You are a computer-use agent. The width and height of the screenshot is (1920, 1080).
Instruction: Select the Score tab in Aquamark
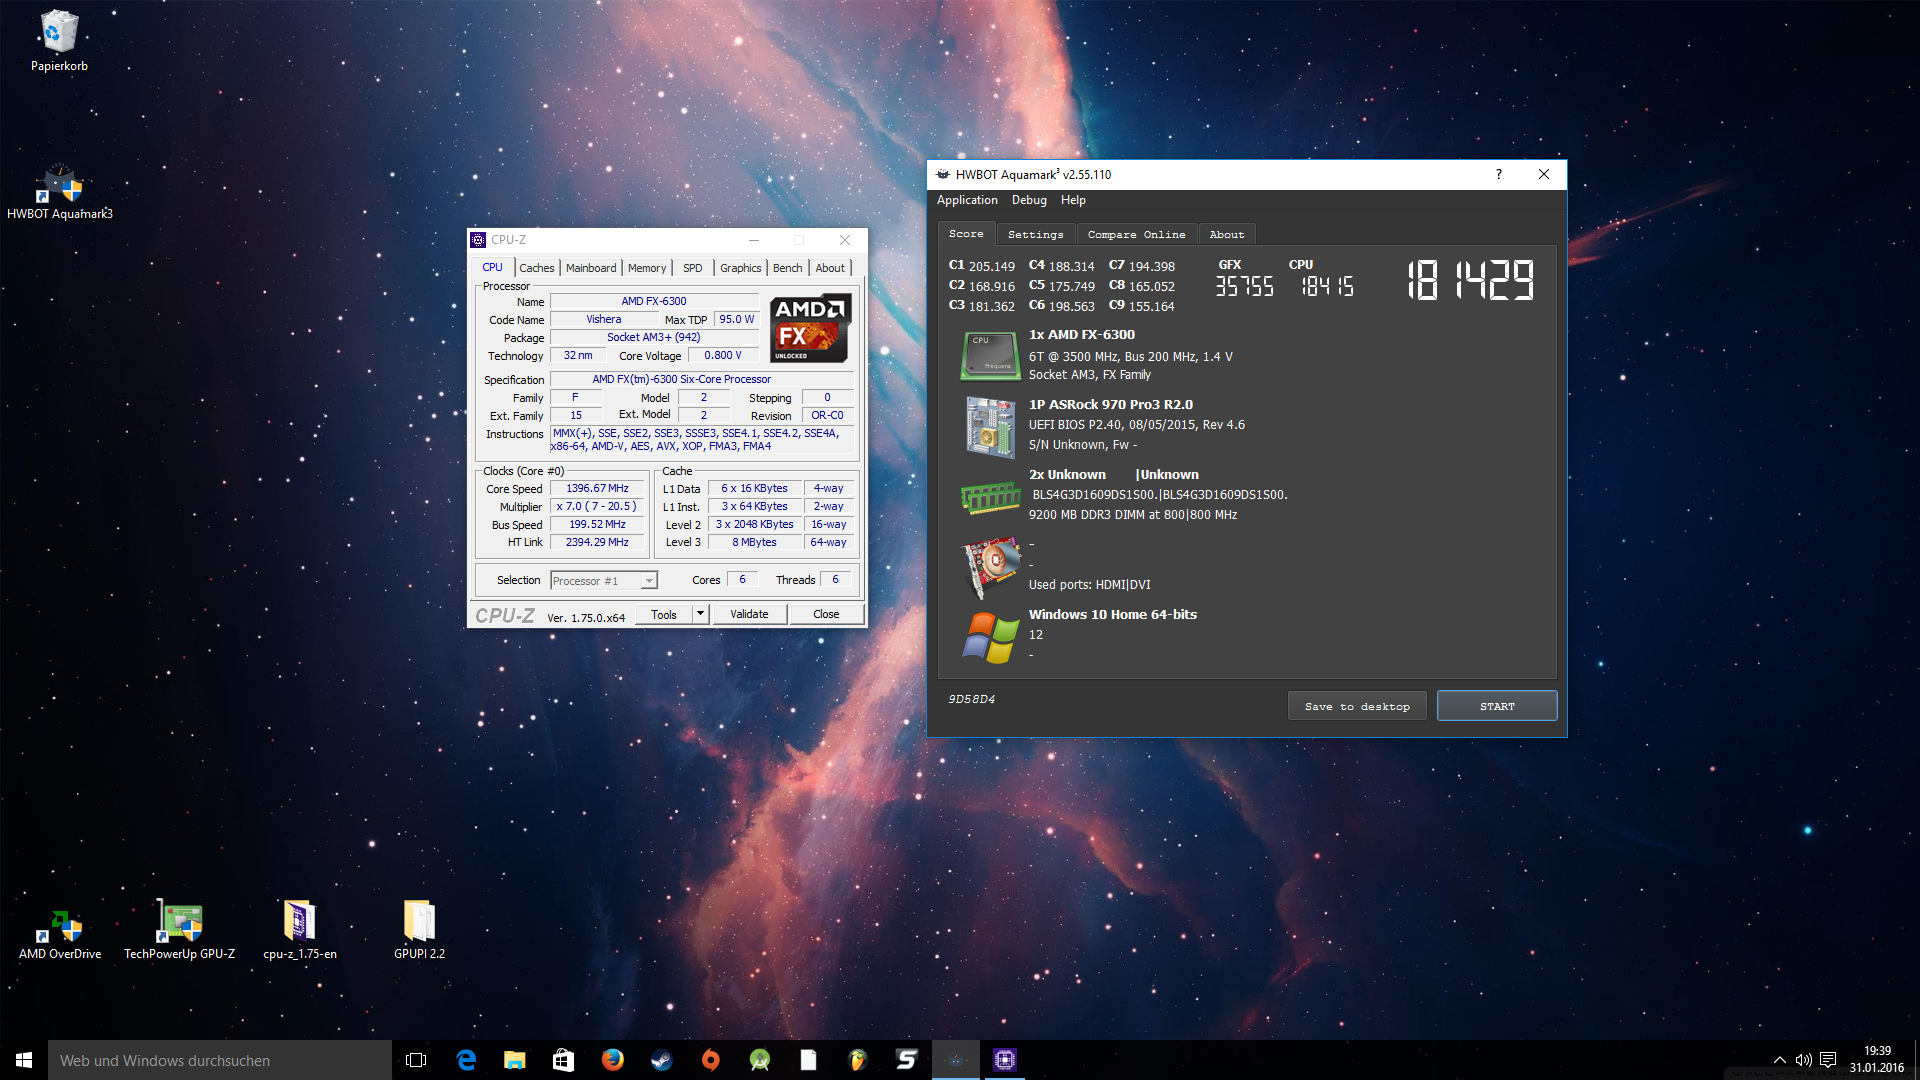tap(966, 233)
